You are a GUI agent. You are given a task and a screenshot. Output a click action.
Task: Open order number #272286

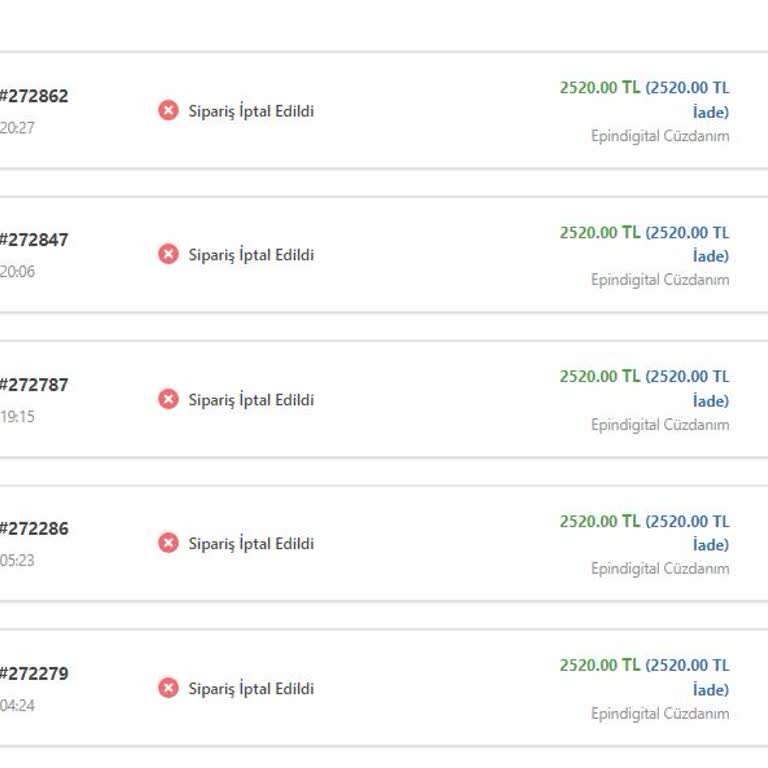pos(34,529)
